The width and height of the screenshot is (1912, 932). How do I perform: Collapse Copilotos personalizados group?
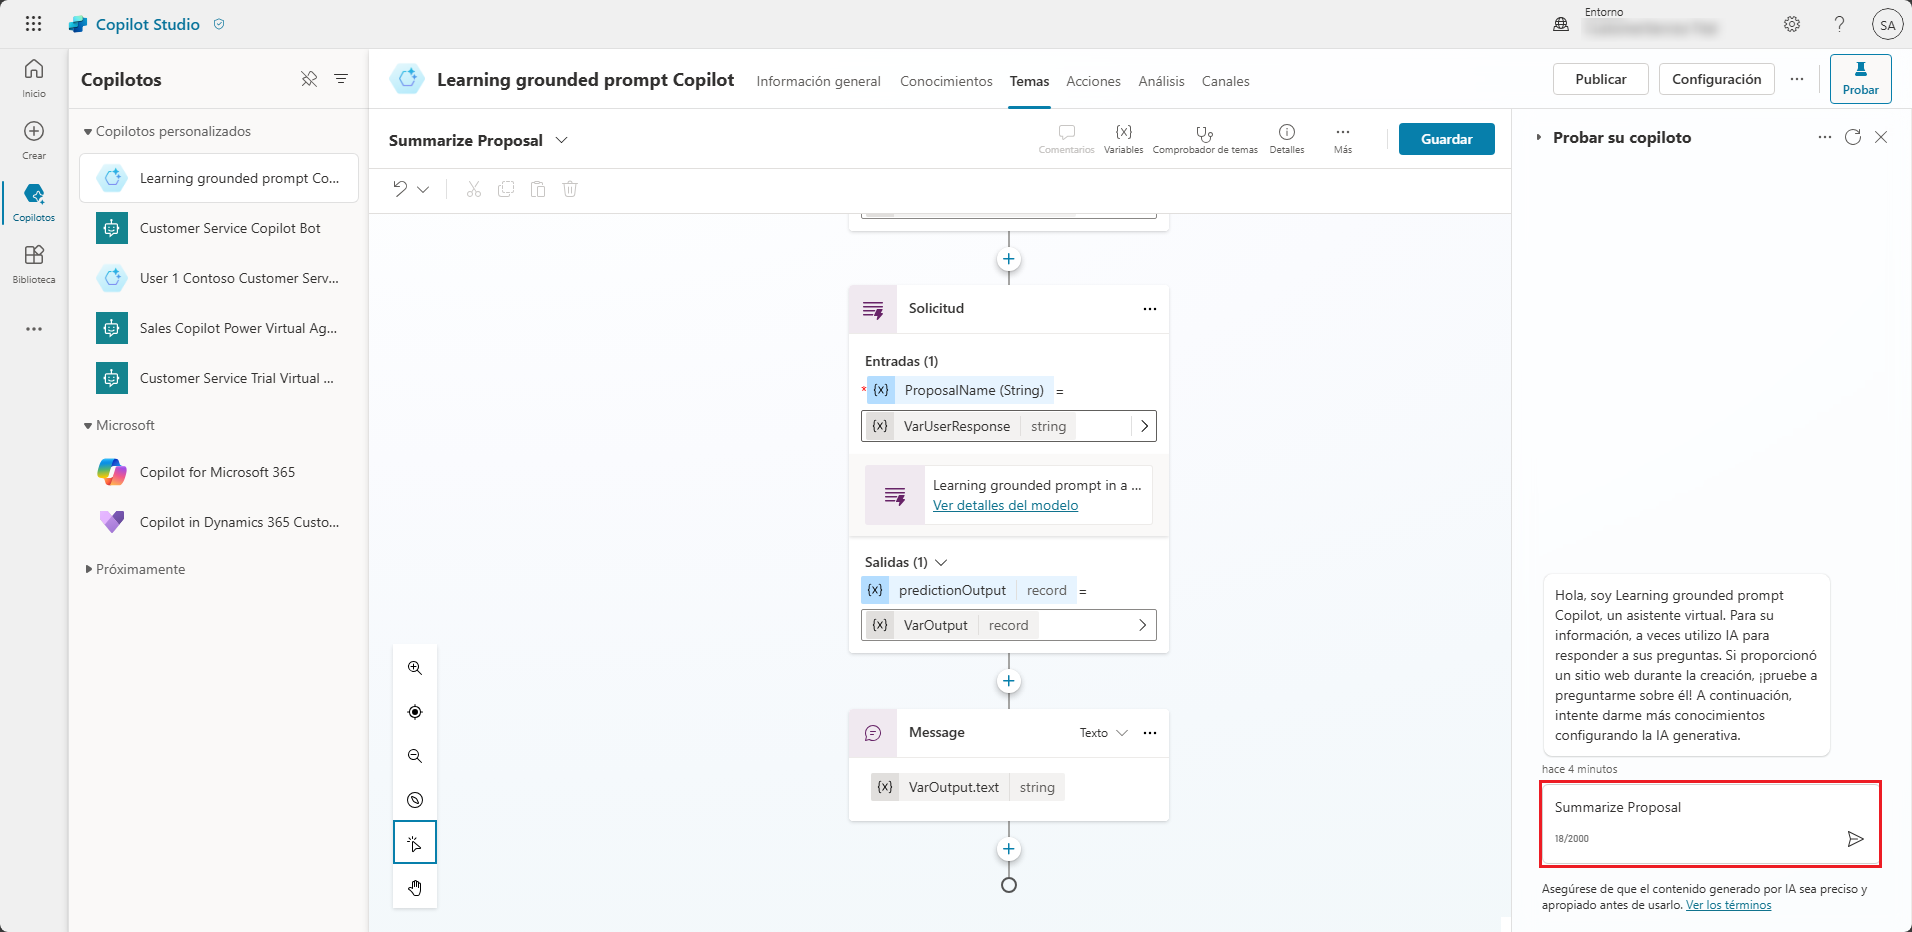(x=88, y=132)
